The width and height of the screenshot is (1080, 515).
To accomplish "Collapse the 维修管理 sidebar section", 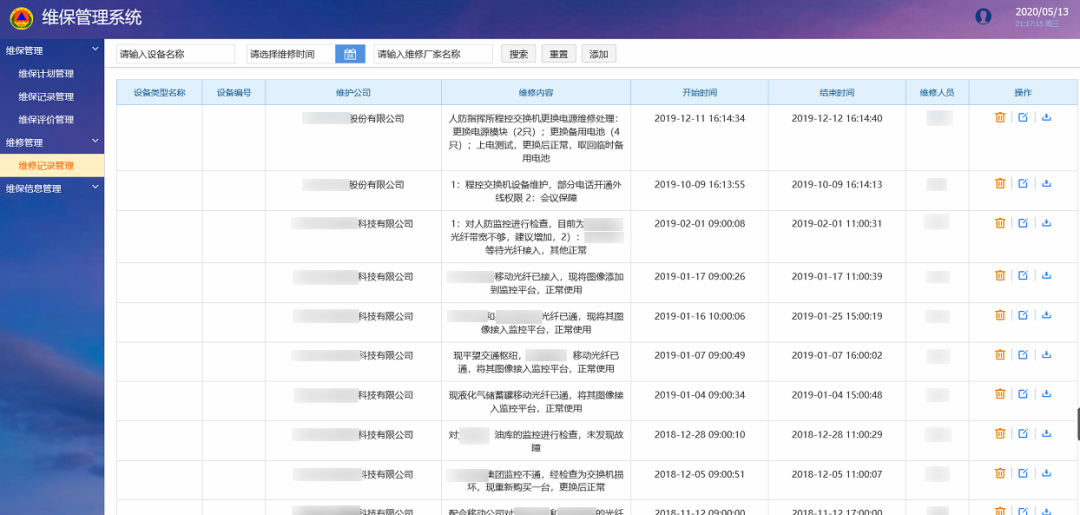I will (95, 143).
